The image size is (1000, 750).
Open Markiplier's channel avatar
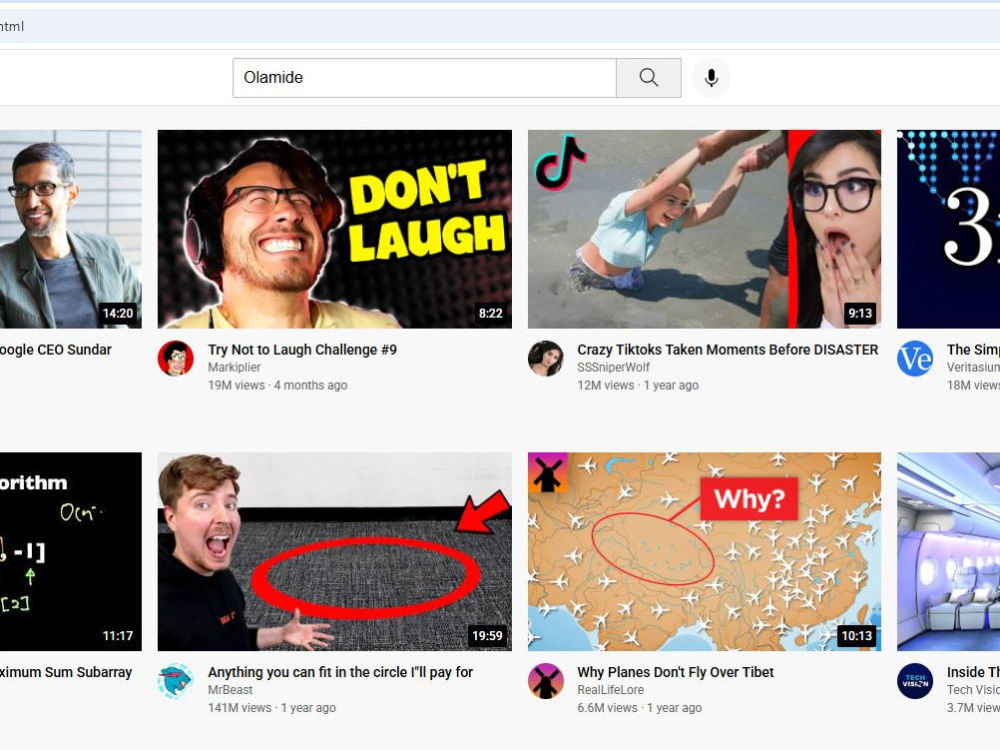coord(175,358)
